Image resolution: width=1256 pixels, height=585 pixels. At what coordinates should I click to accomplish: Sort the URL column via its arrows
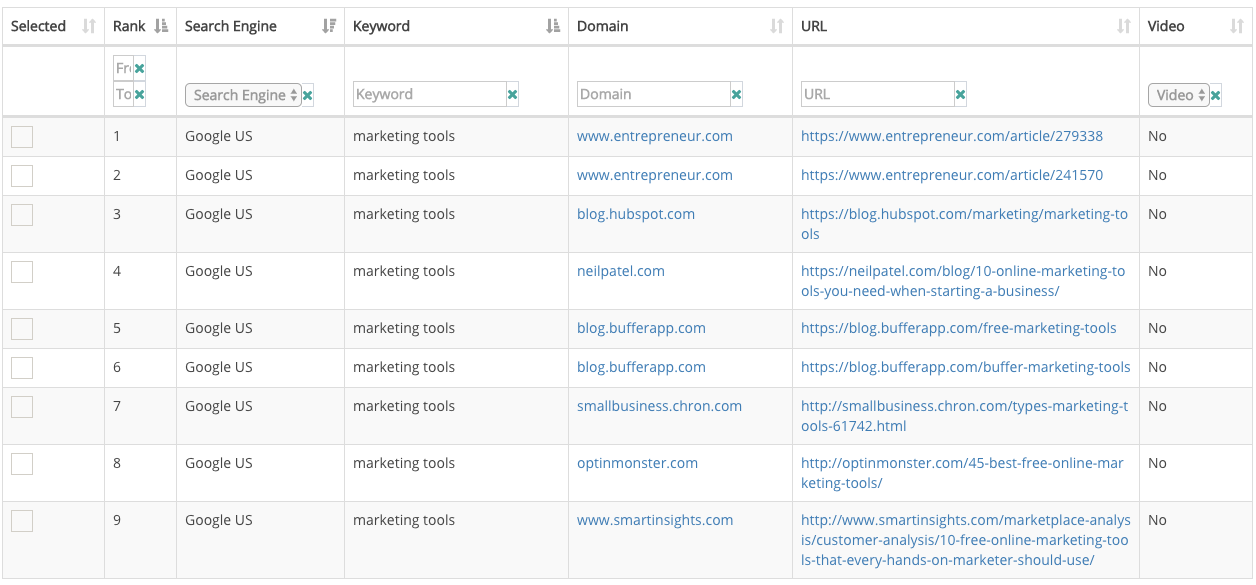coord(1123,27)
